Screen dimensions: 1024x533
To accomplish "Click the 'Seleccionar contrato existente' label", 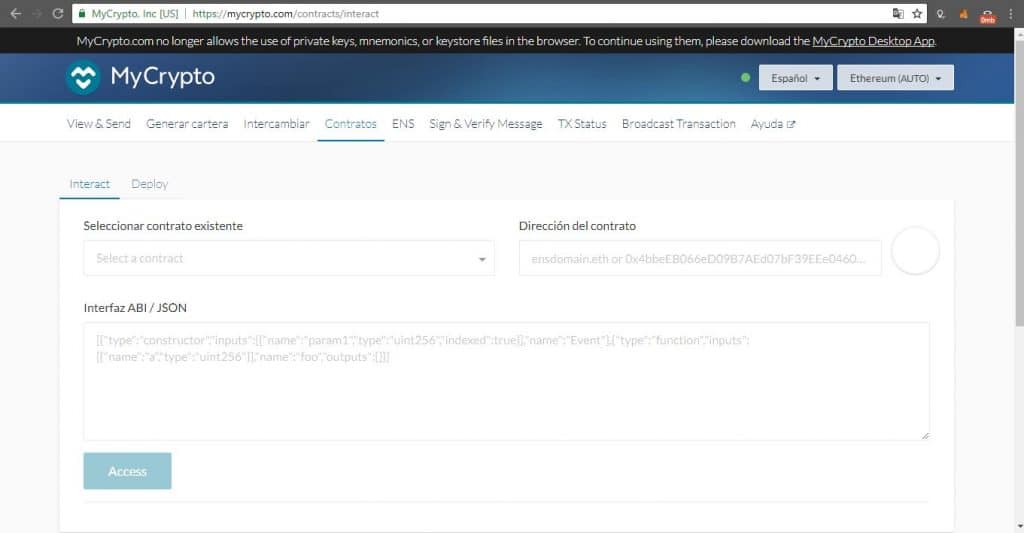I will (x=163, y=225).
